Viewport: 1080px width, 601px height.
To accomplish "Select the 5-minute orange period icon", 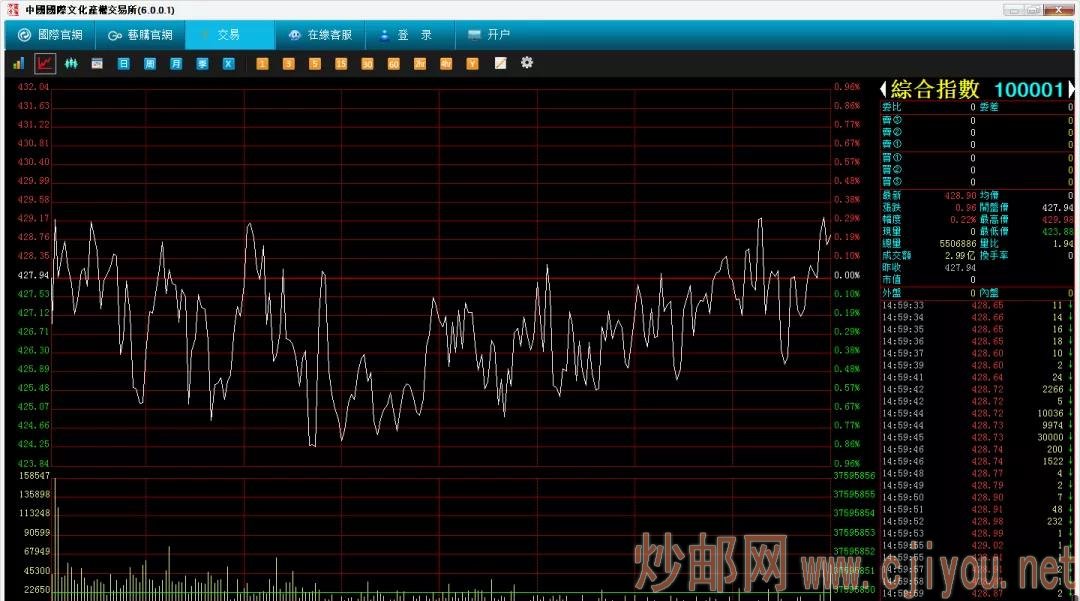I will click(314, 63).
